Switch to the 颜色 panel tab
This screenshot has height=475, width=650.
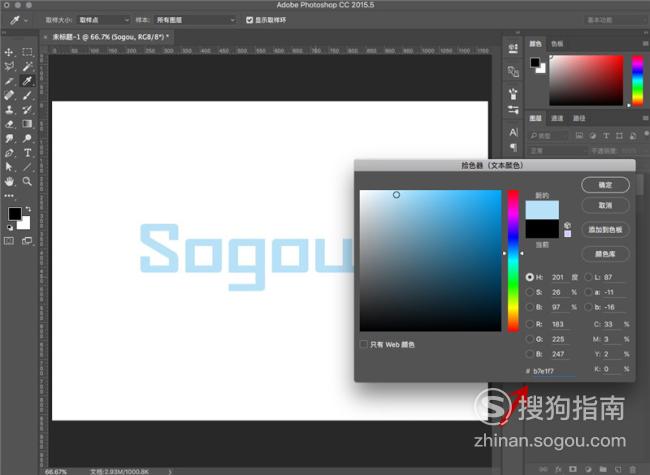[536, 44]
